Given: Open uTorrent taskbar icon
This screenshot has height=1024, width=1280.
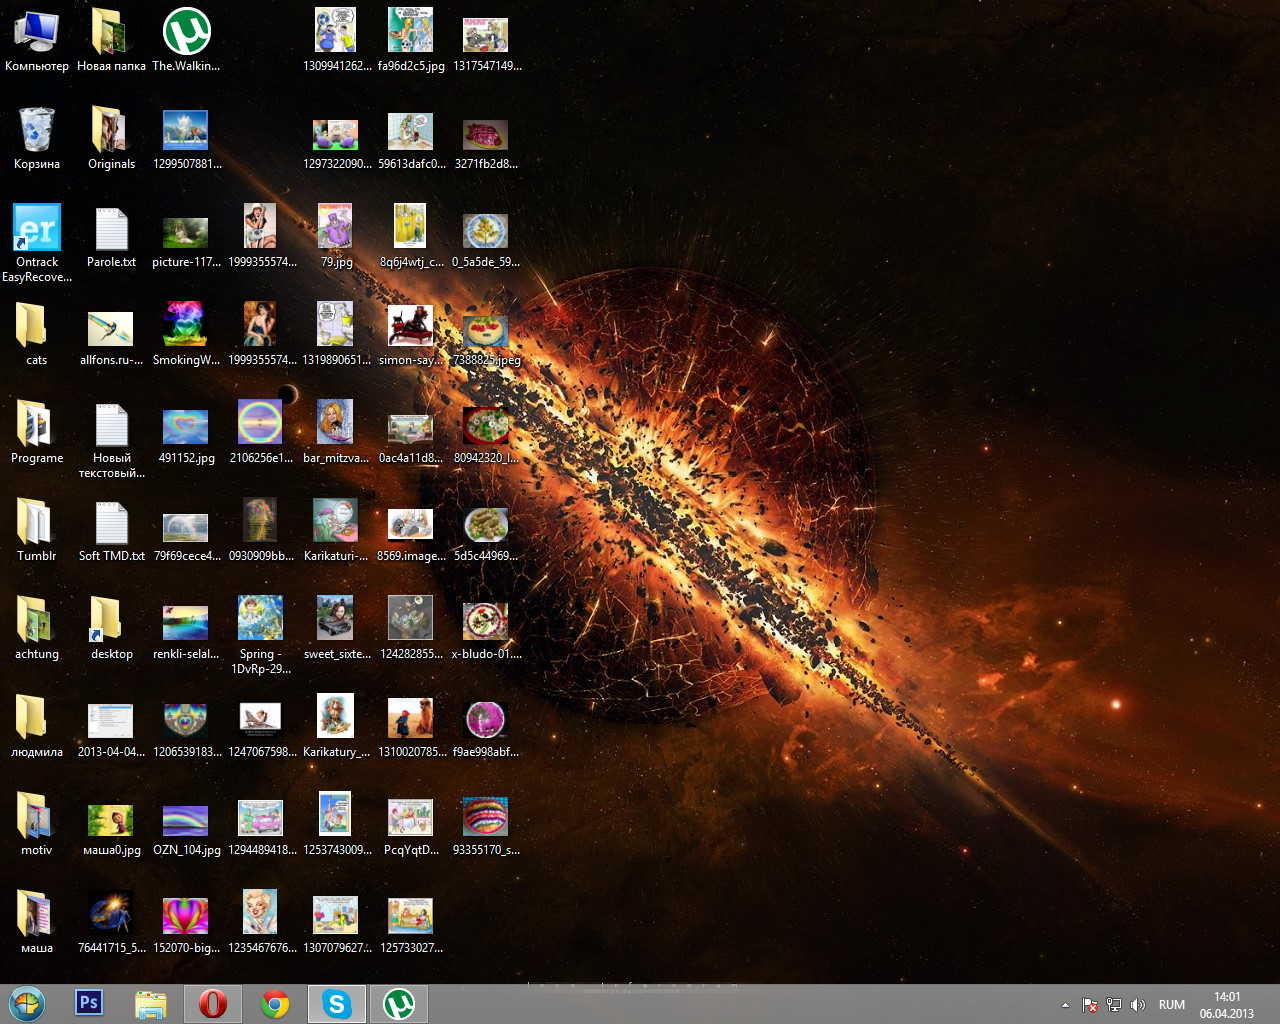Looking at the screenshot, I should [399, 1004].
